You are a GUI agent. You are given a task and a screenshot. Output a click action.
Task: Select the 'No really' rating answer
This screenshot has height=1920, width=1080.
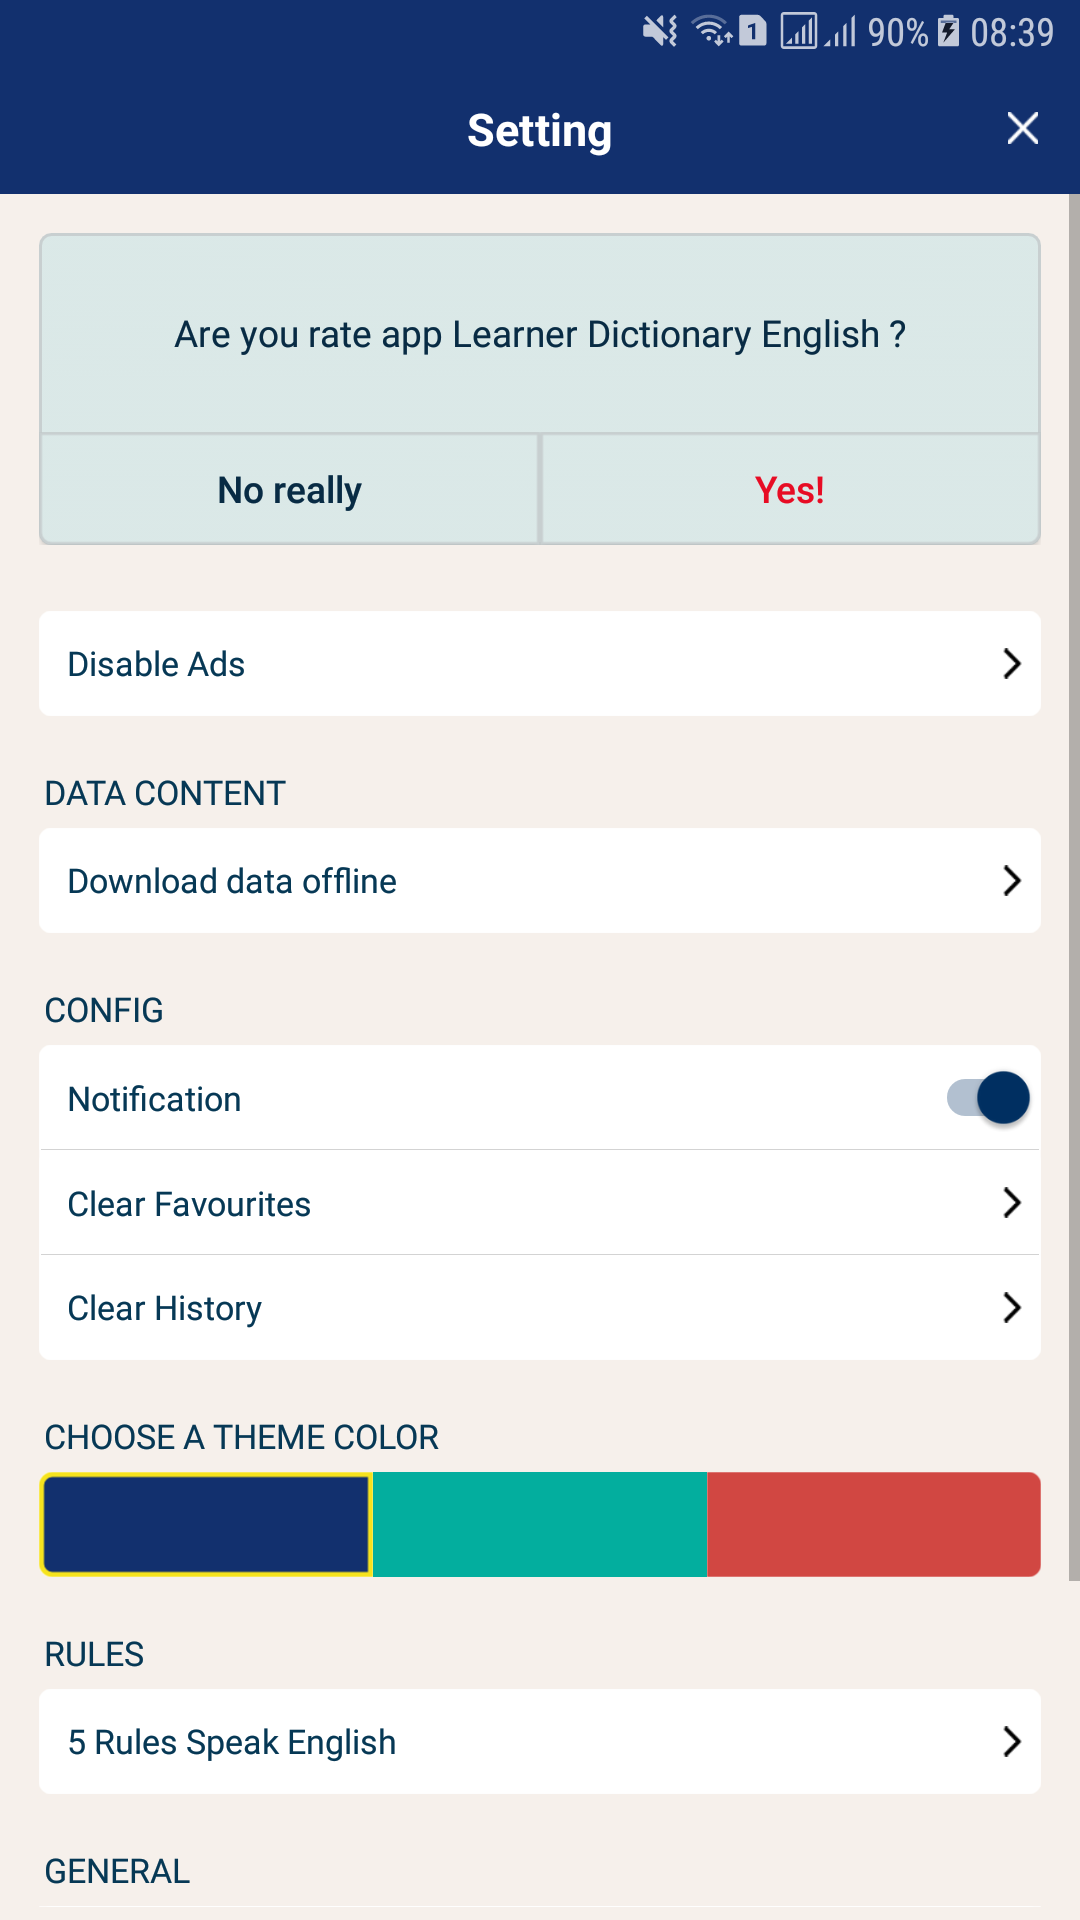click(x=290, y=490)
